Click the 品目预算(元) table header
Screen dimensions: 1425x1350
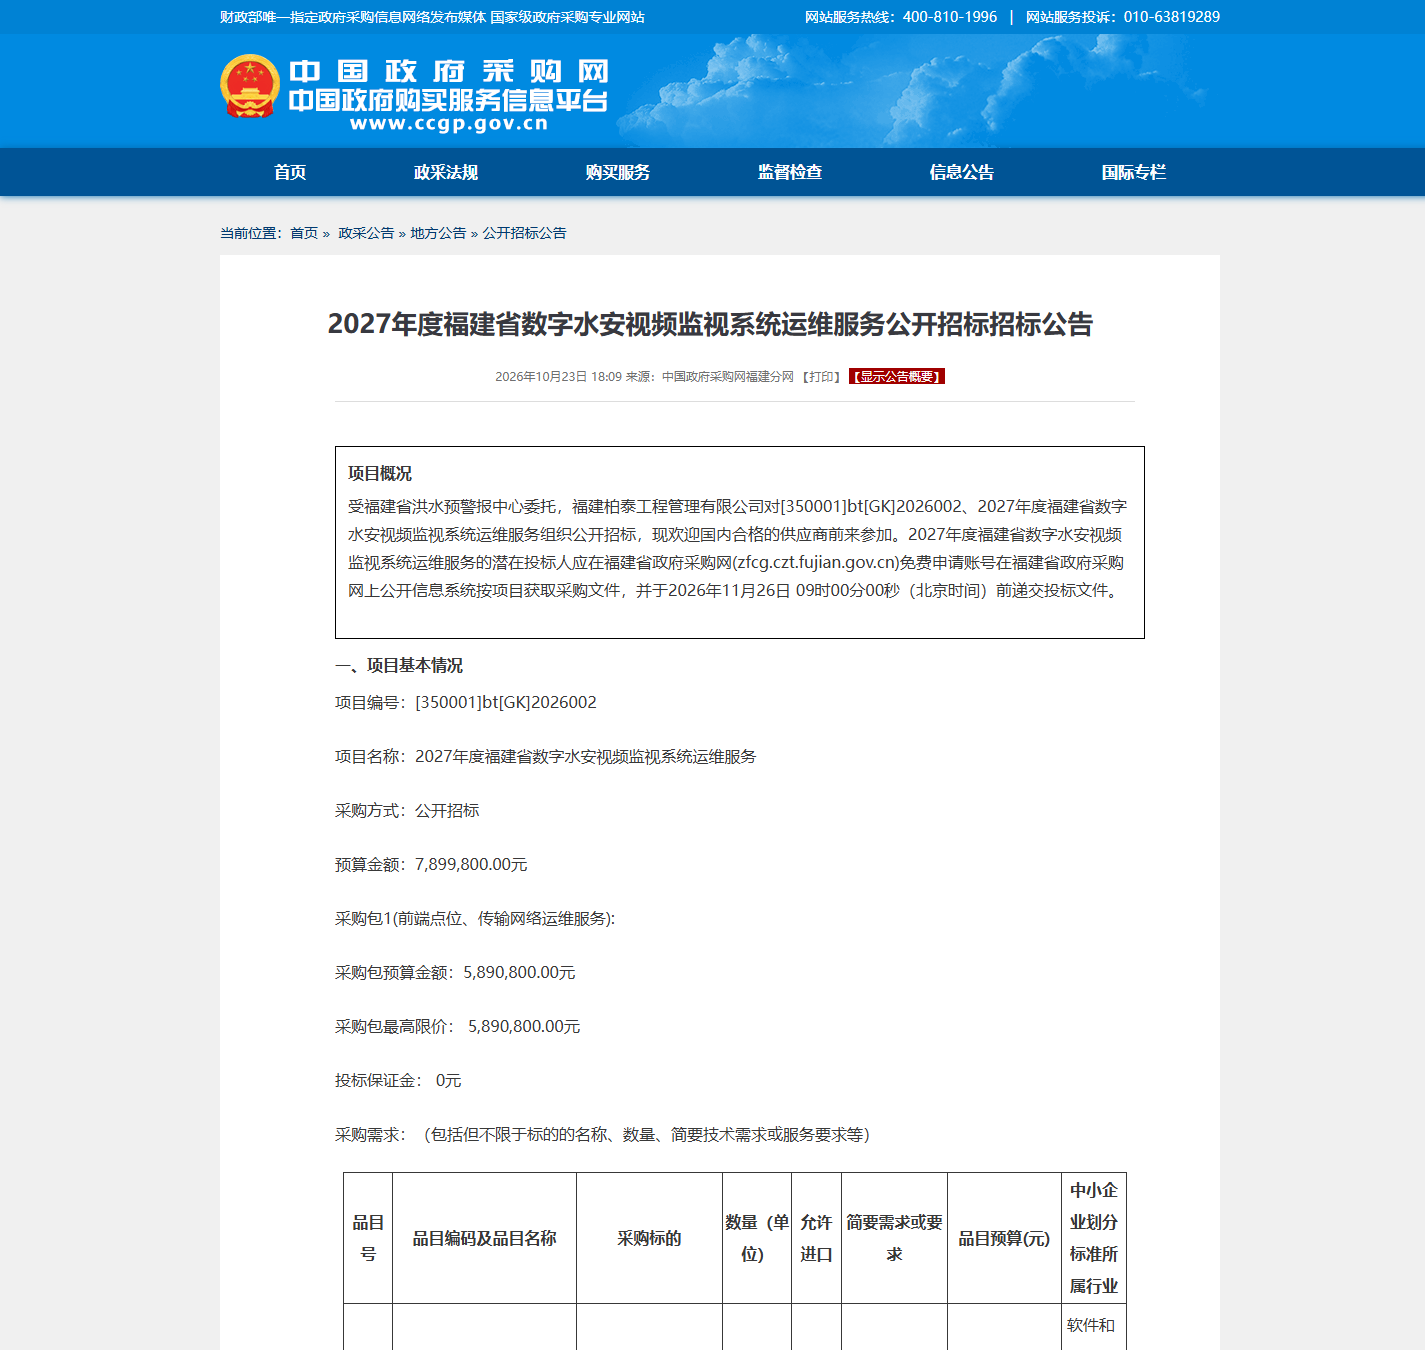[1005, 1238]
